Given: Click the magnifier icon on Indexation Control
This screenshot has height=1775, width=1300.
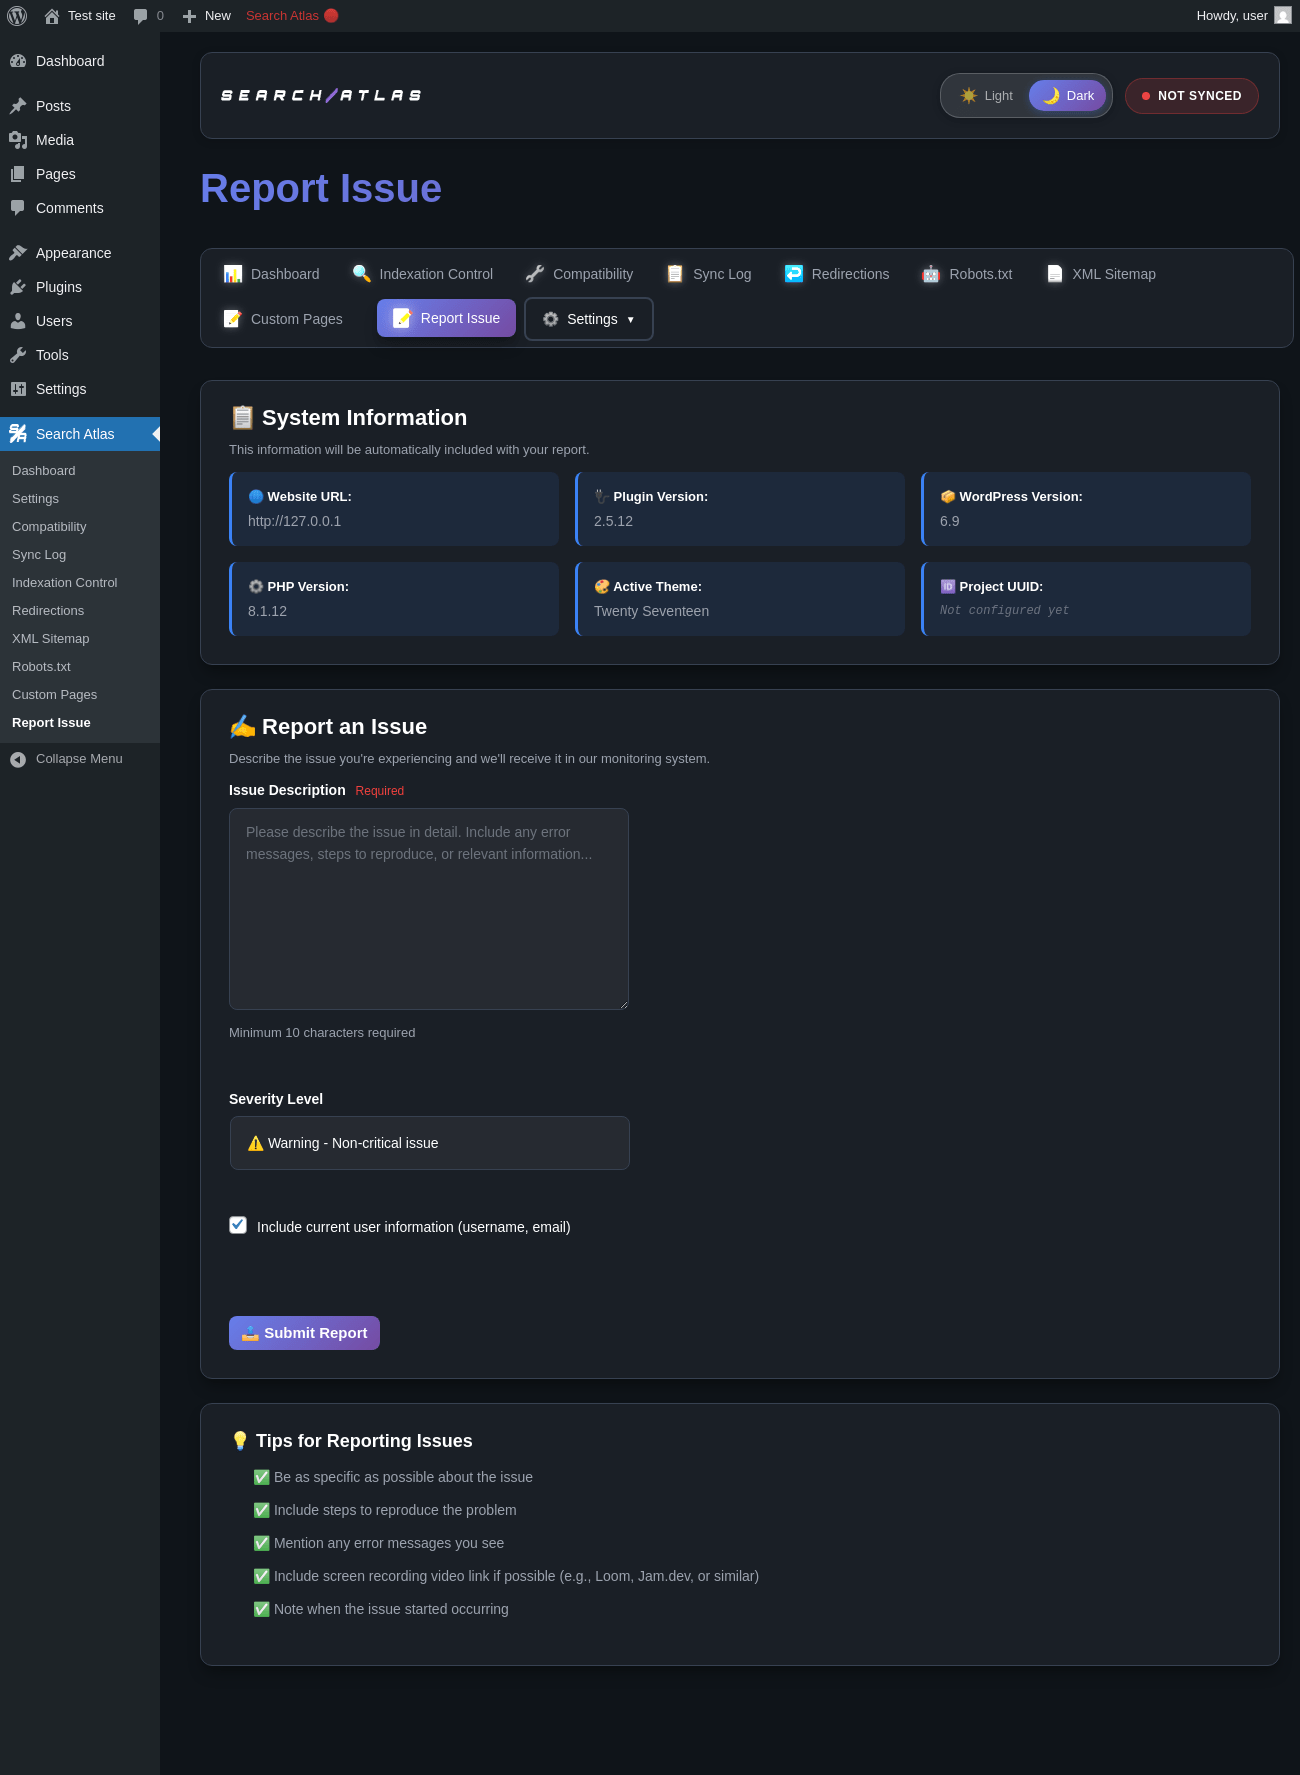Looking at the screenshot, I should pos(362,274).
